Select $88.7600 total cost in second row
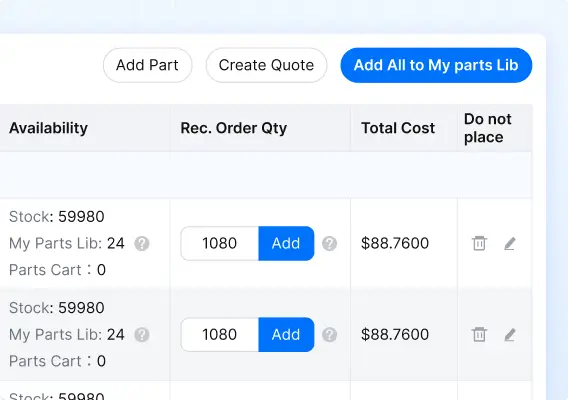The image size is (568, 400). [395, 334]
